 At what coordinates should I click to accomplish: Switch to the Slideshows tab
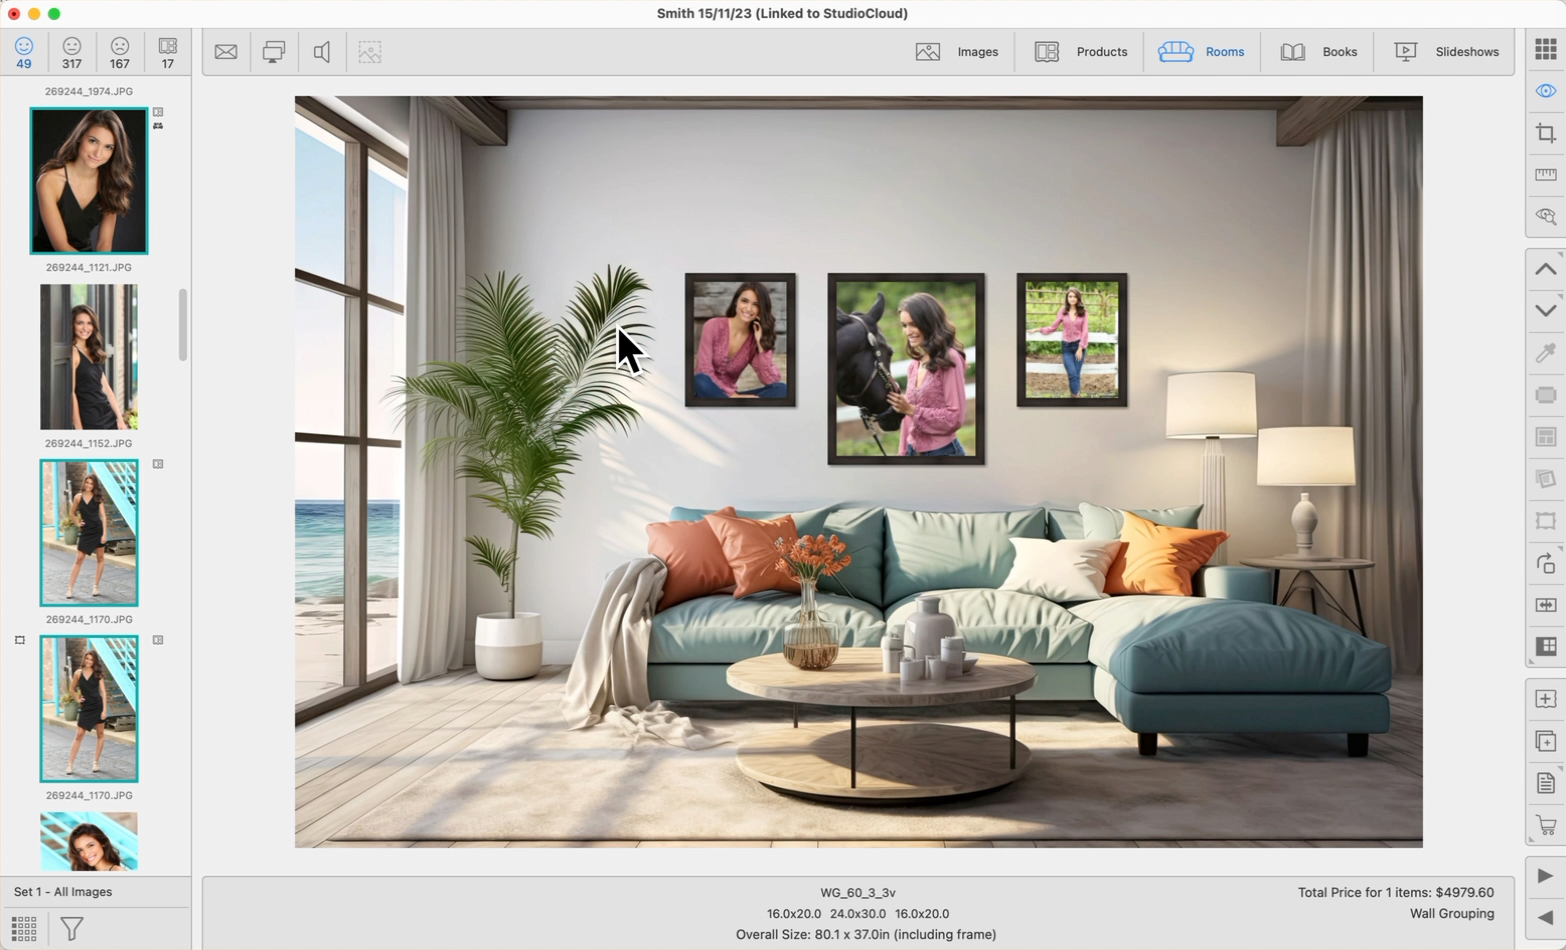click(x=1447, y=52)
